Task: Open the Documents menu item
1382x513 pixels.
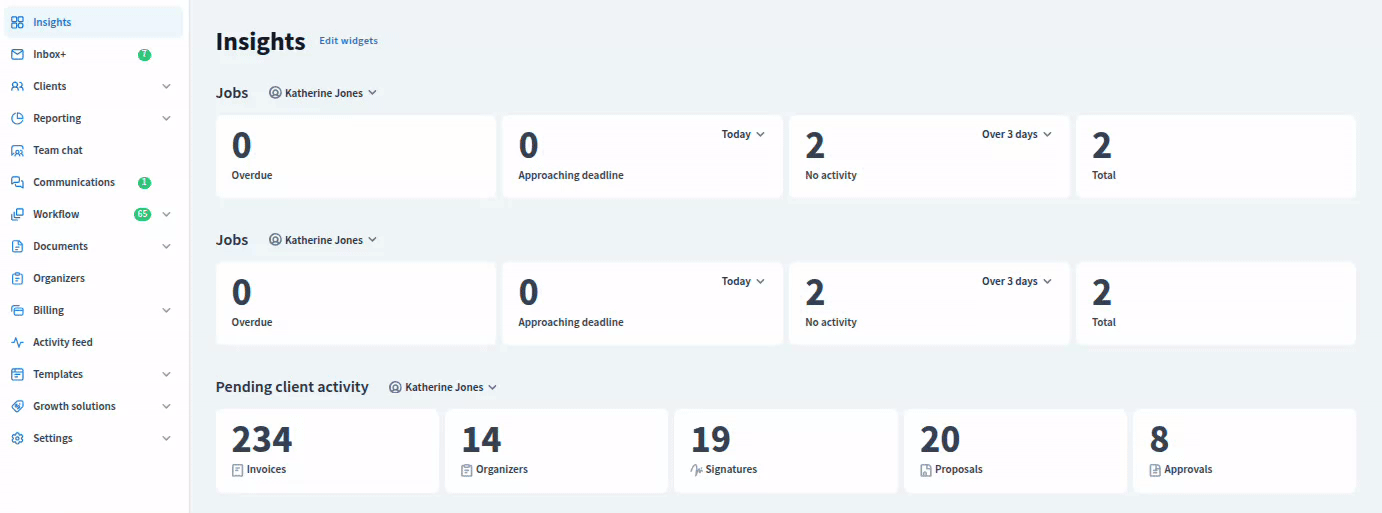Action: [60, 246]
